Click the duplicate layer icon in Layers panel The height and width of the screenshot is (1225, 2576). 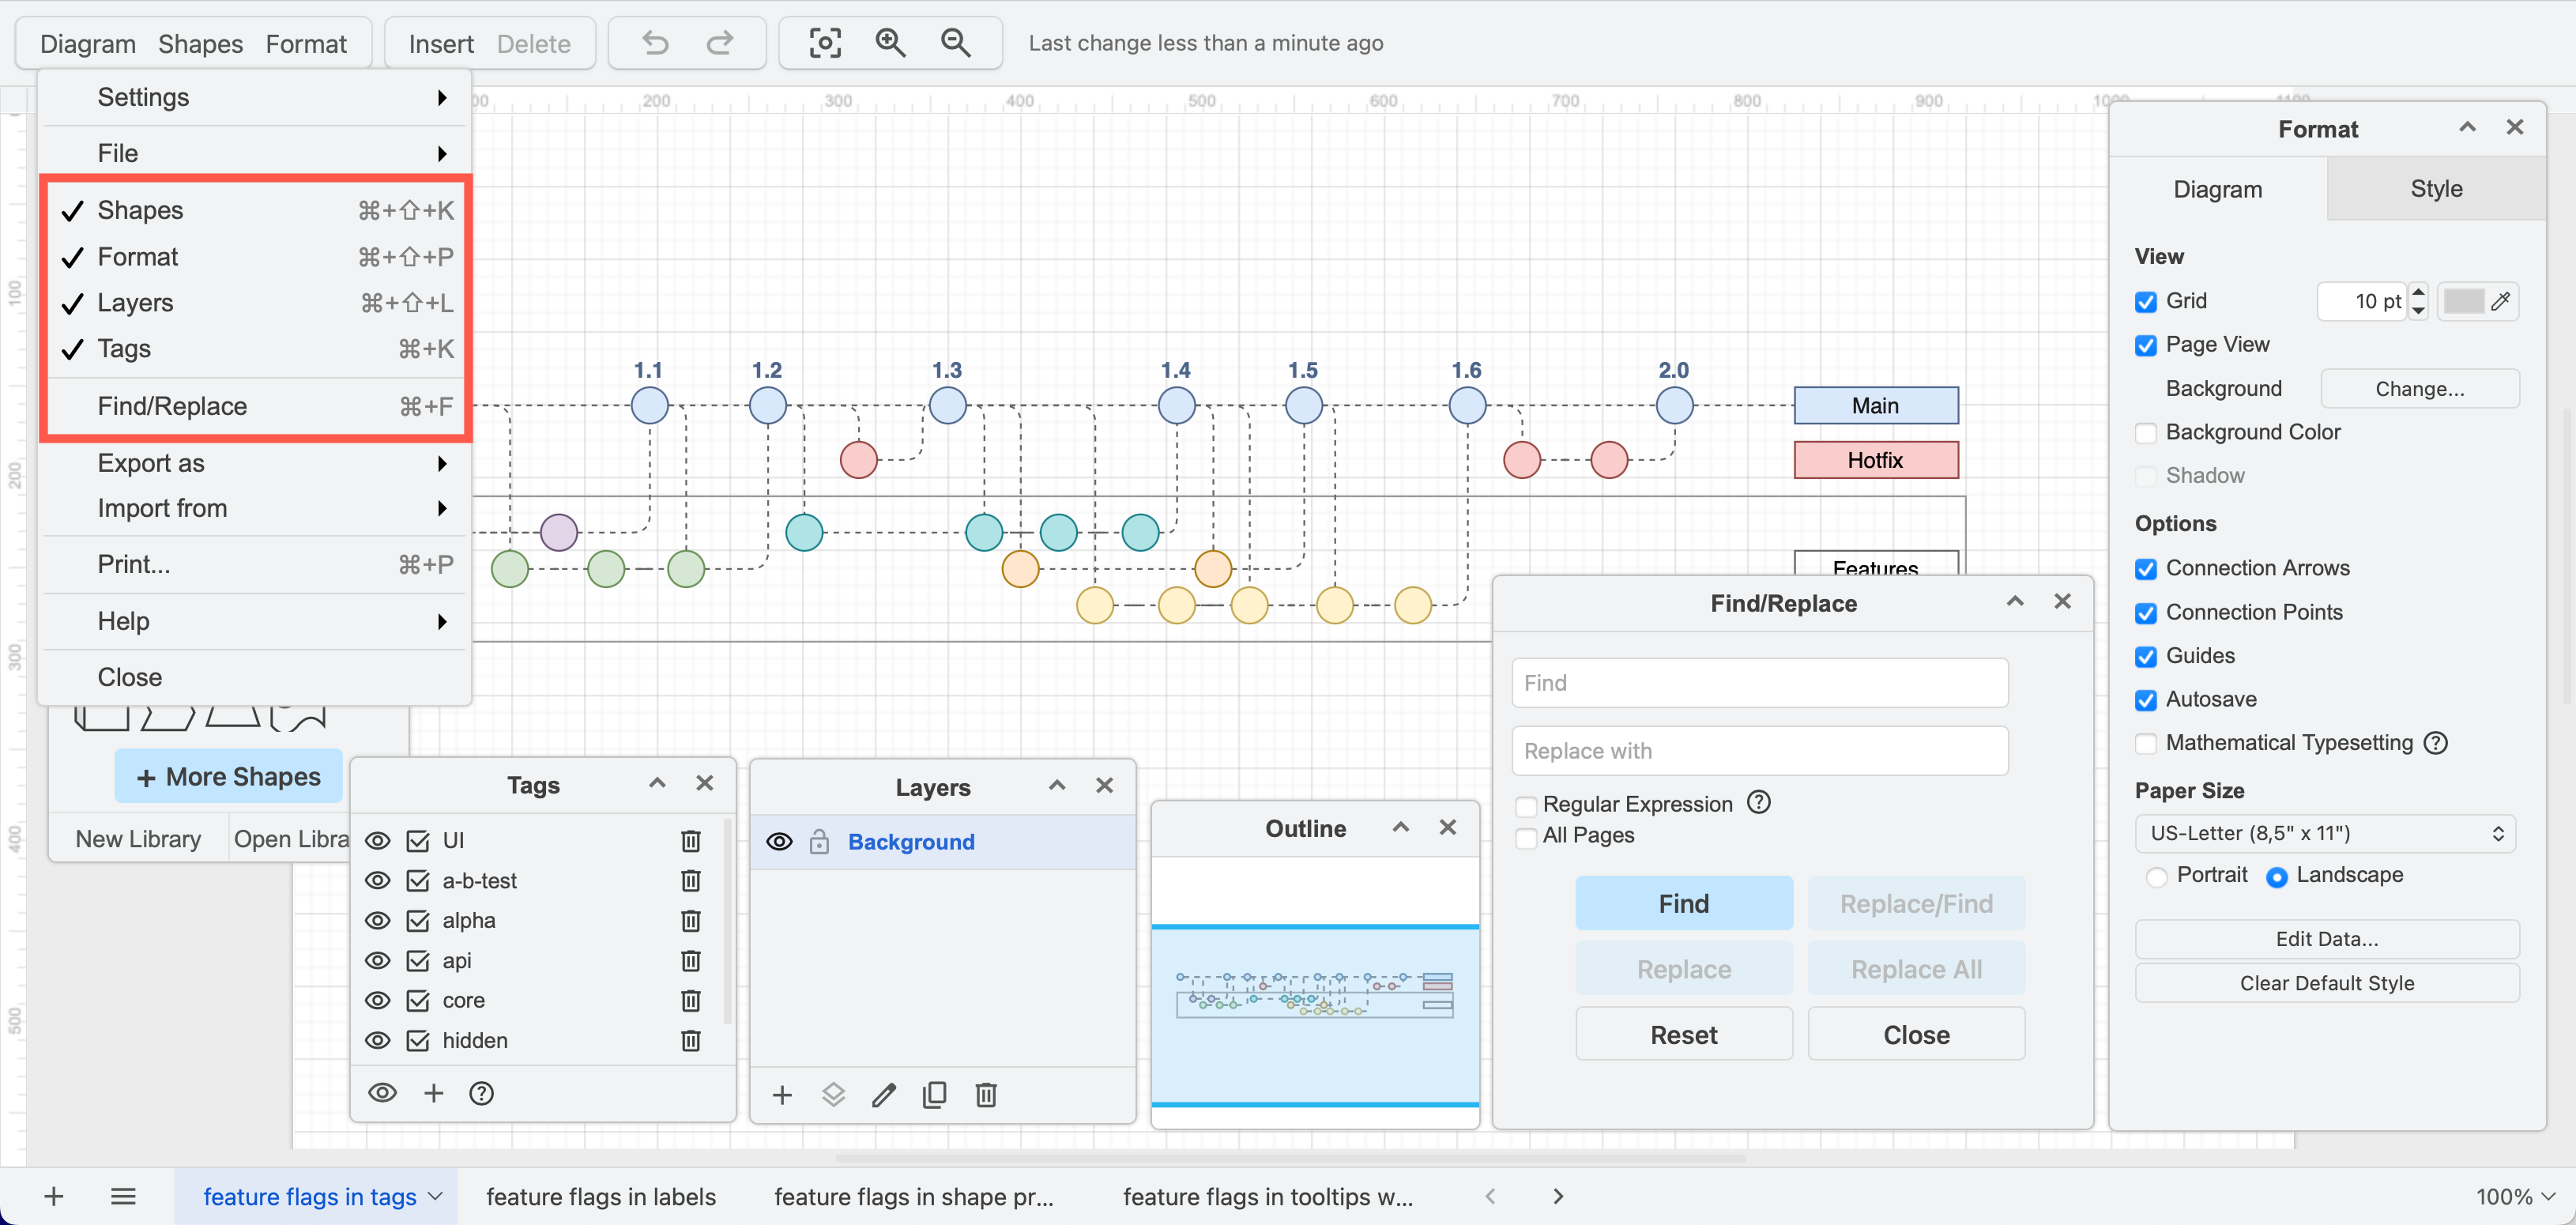[934, 1094]
